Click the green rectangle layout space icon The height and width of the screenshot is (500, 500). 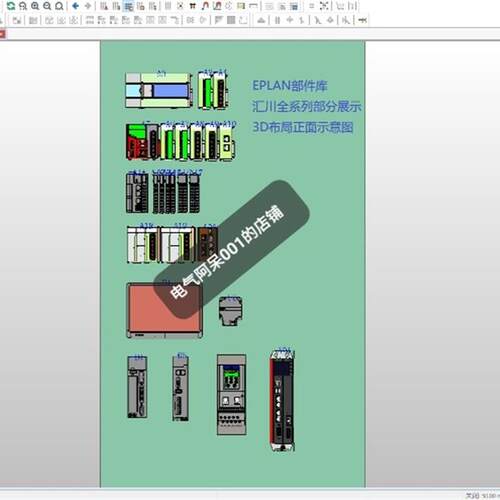coord(241,6)
